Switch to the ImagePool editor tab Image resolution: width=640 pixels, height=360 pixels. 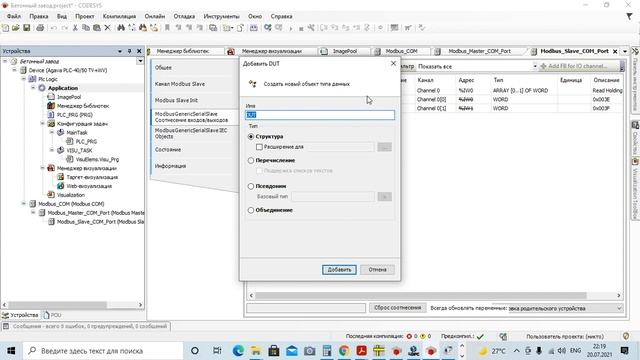[344, 51]
